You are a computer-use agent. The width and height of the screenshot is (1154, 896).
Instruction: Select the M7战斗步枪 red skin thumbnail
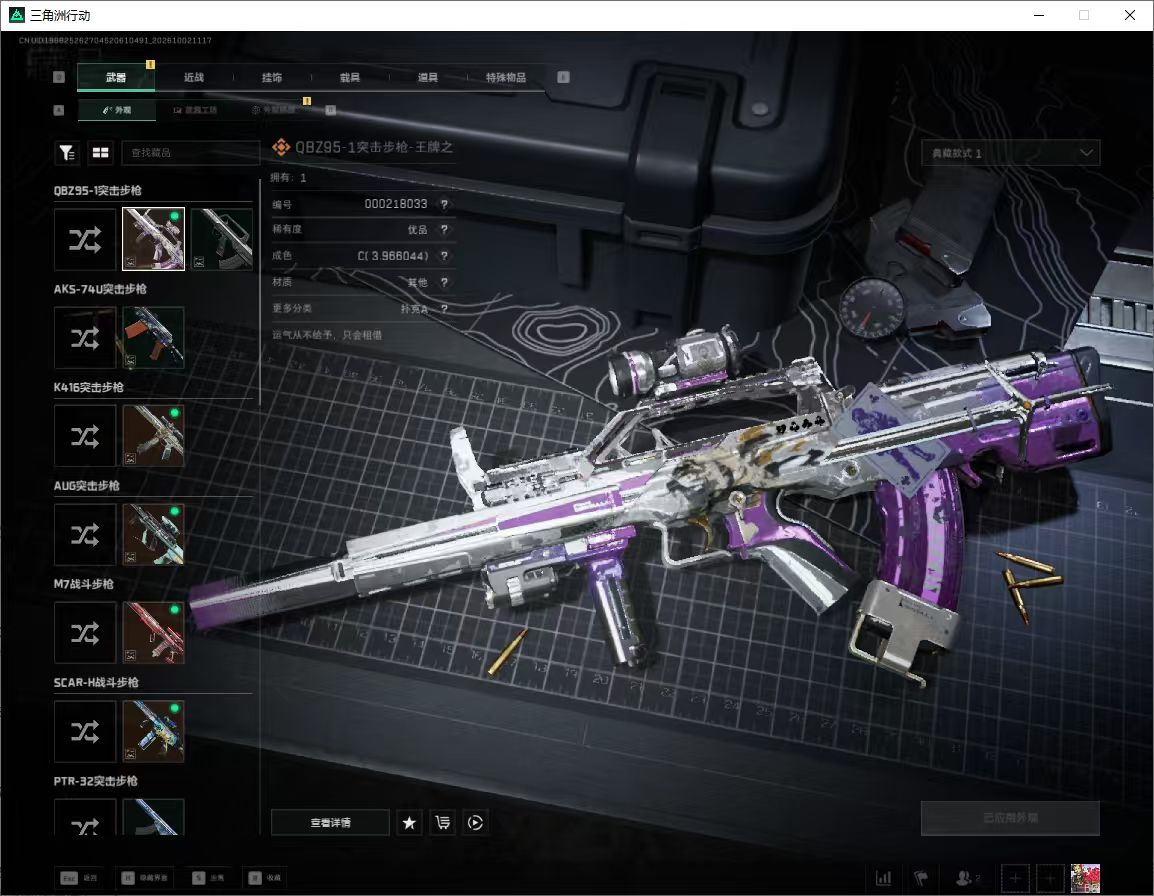153,632
